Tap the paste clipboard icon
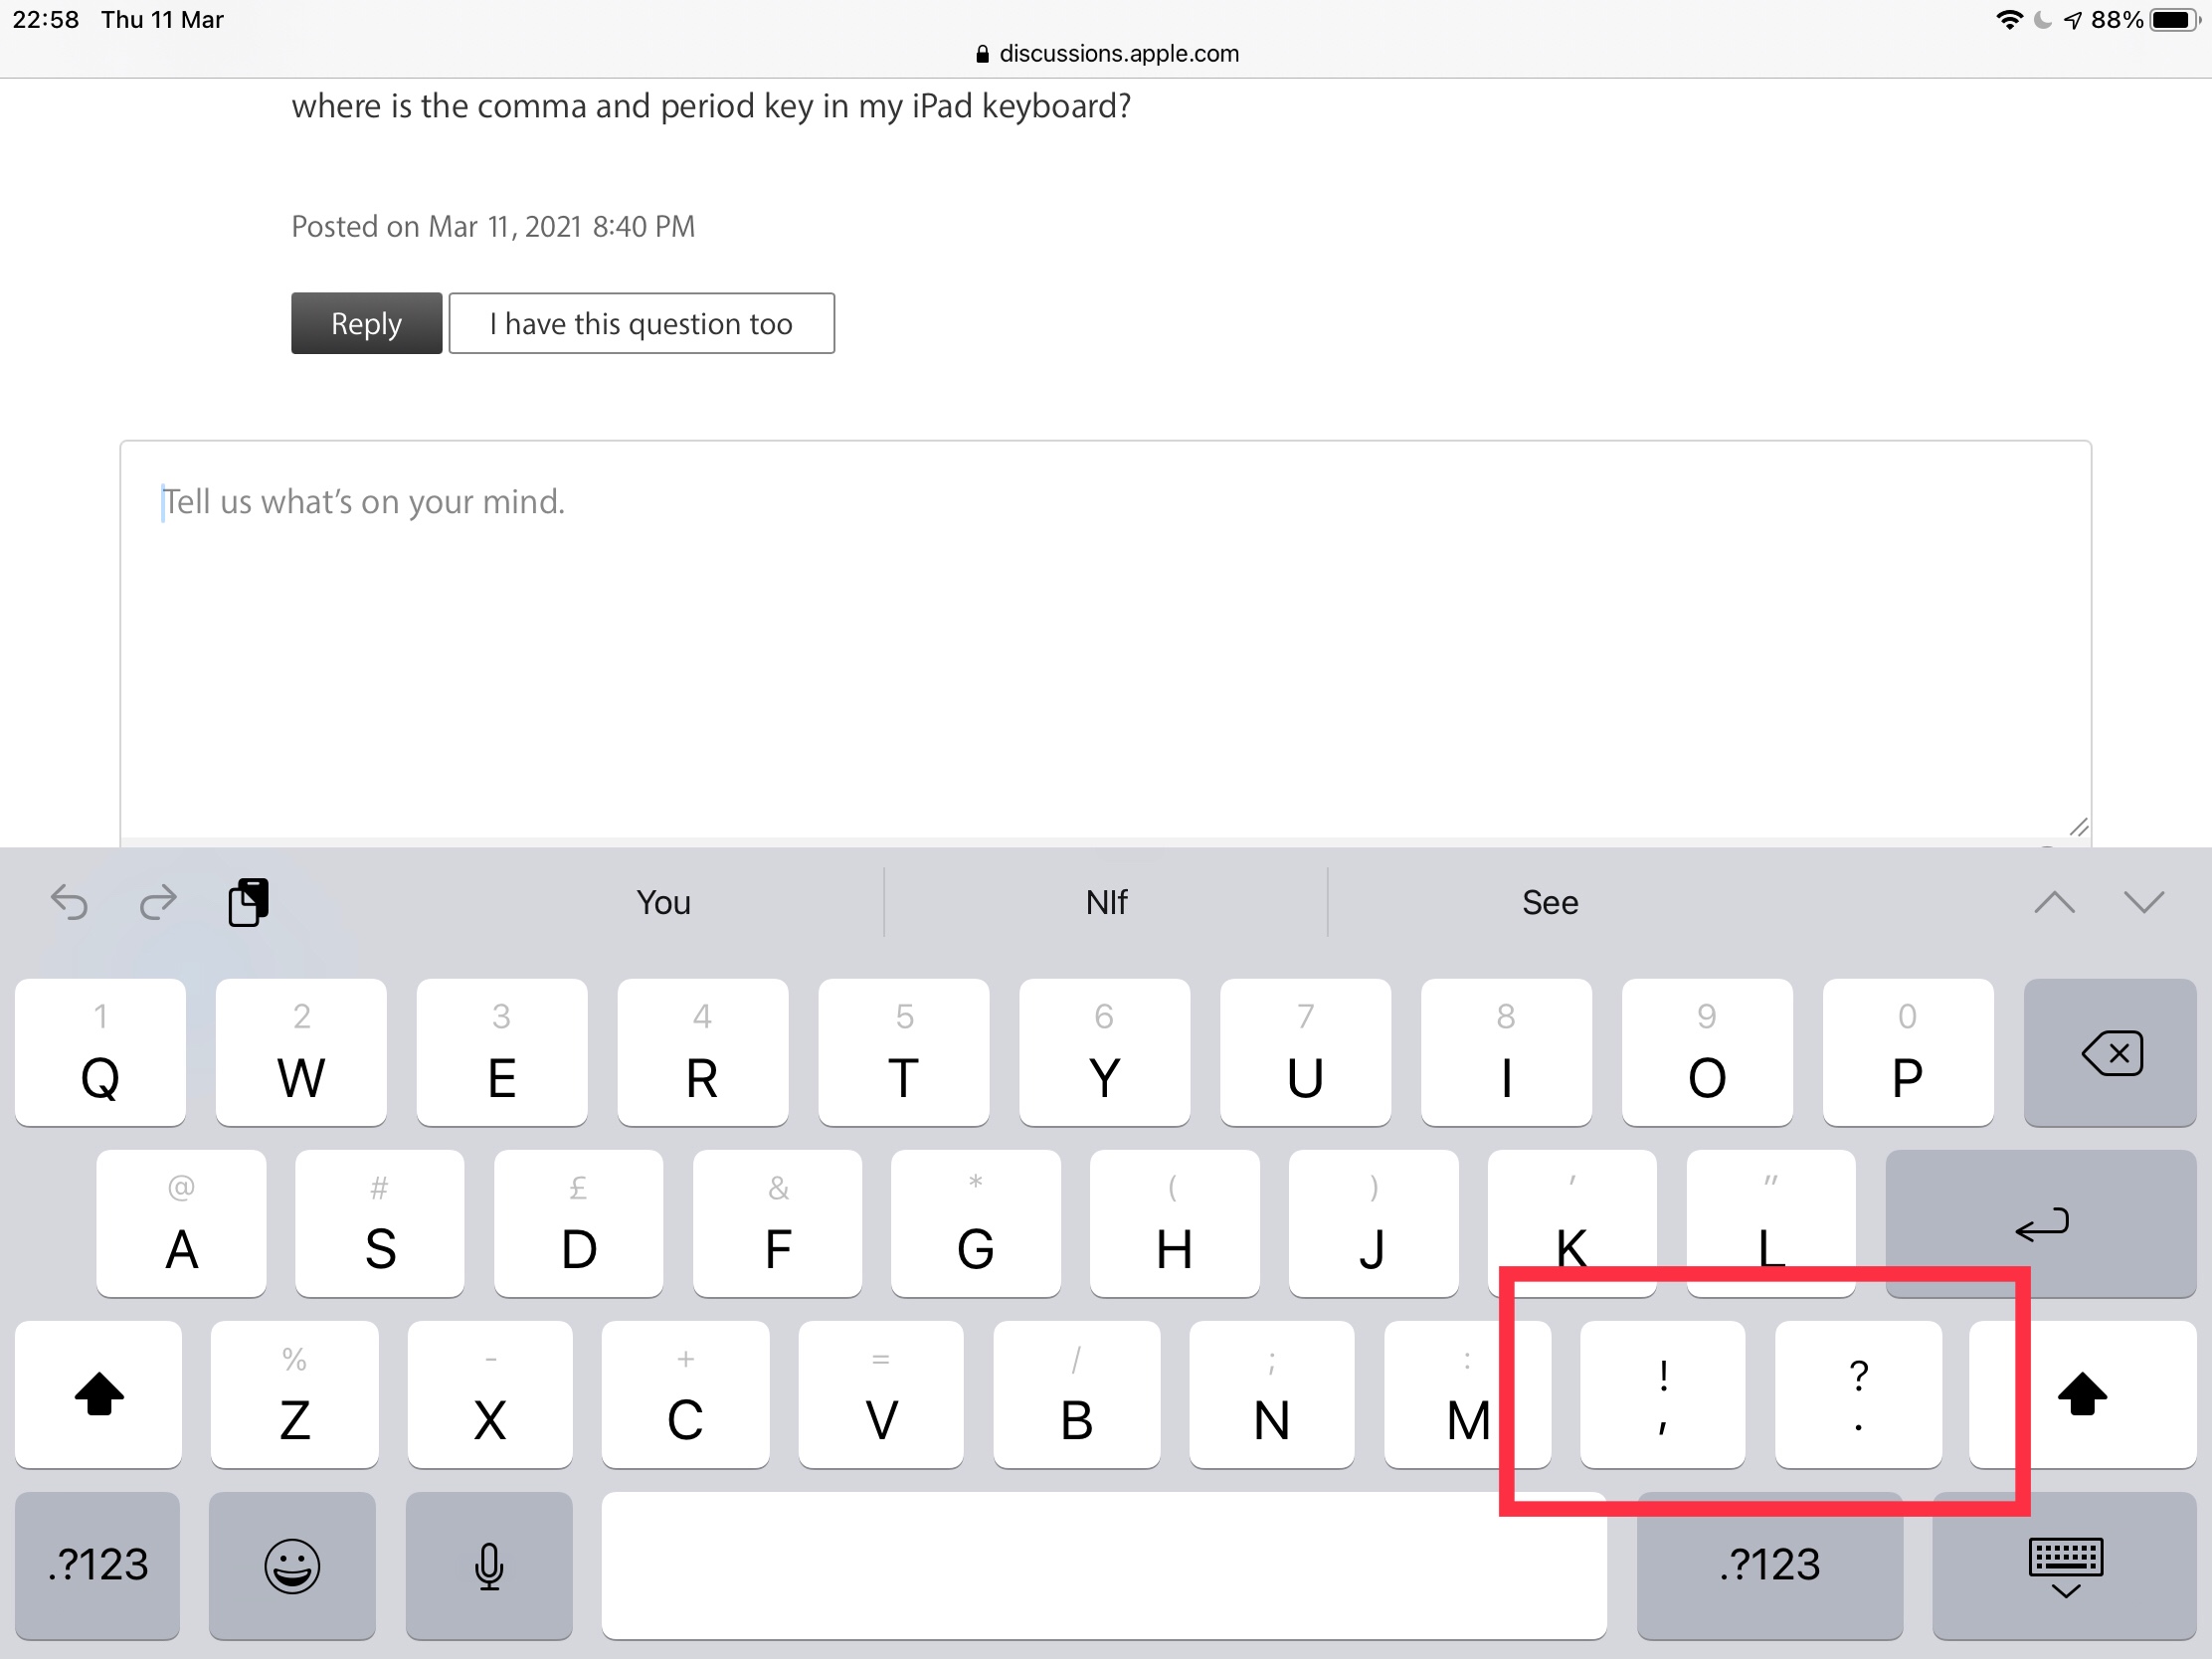The width and height of the screenshot is (2212, 1659). coord(247,901)
